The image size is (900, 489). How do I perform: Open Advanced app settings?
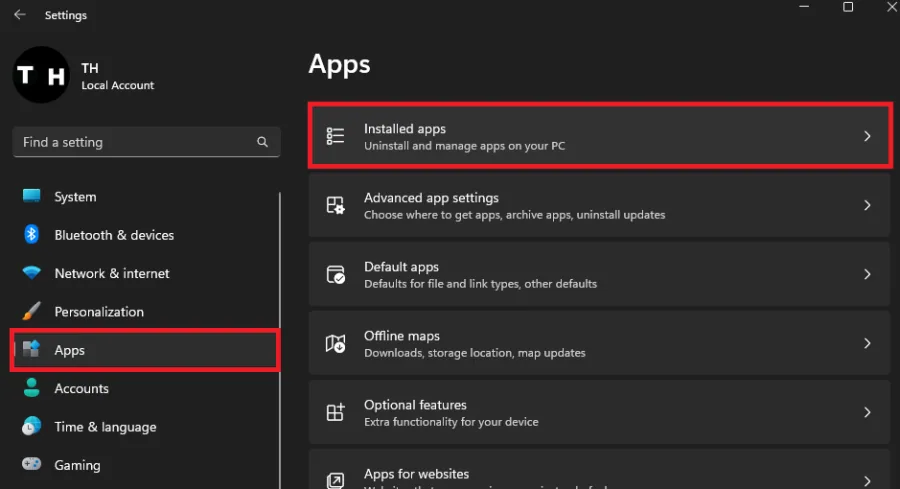pos(599,205)
